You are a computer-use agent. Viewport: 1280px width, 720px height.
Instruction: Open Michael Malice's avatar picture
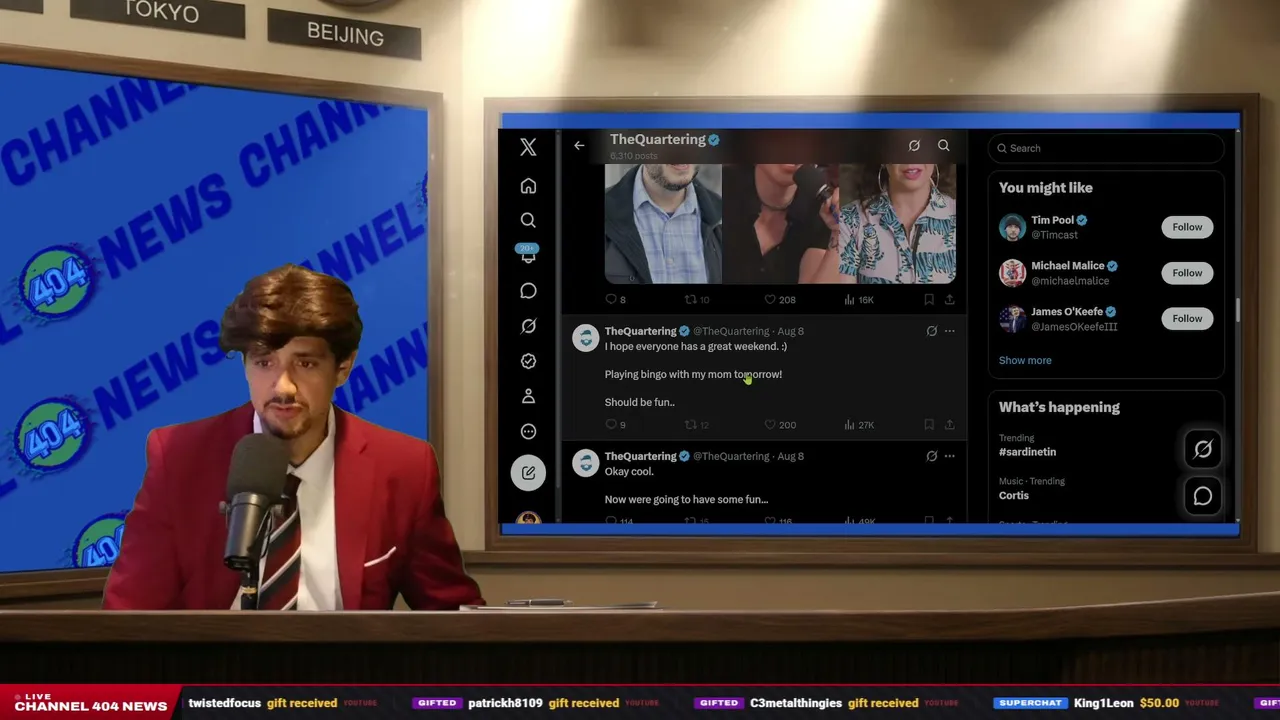coord(1012,273)
